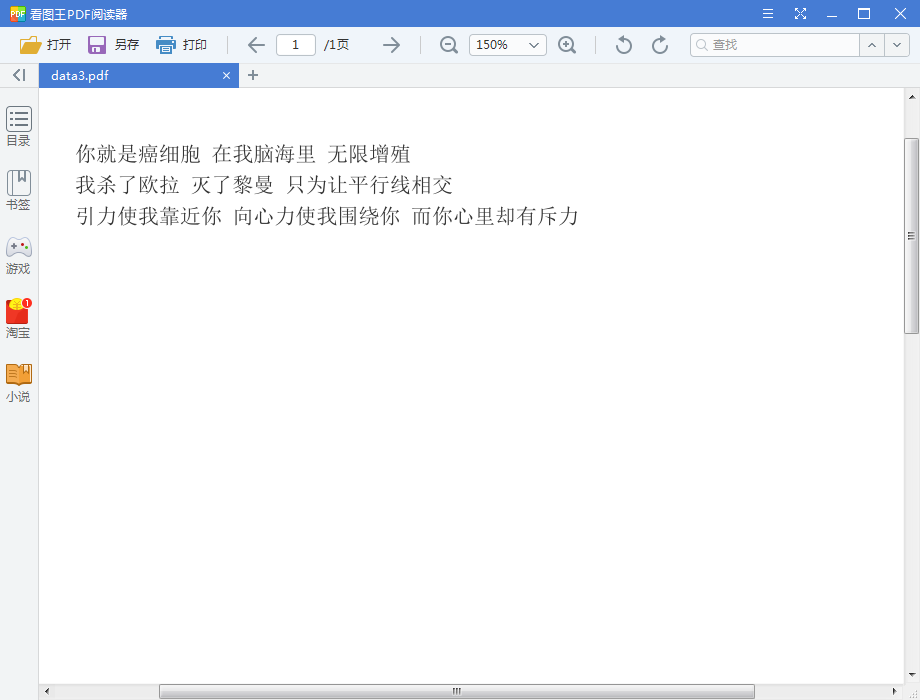The width and height of the screenshot is (920, 700).
Task: Open the 淘宝 red envelope sidebar item
Action: tap(18, 319)
